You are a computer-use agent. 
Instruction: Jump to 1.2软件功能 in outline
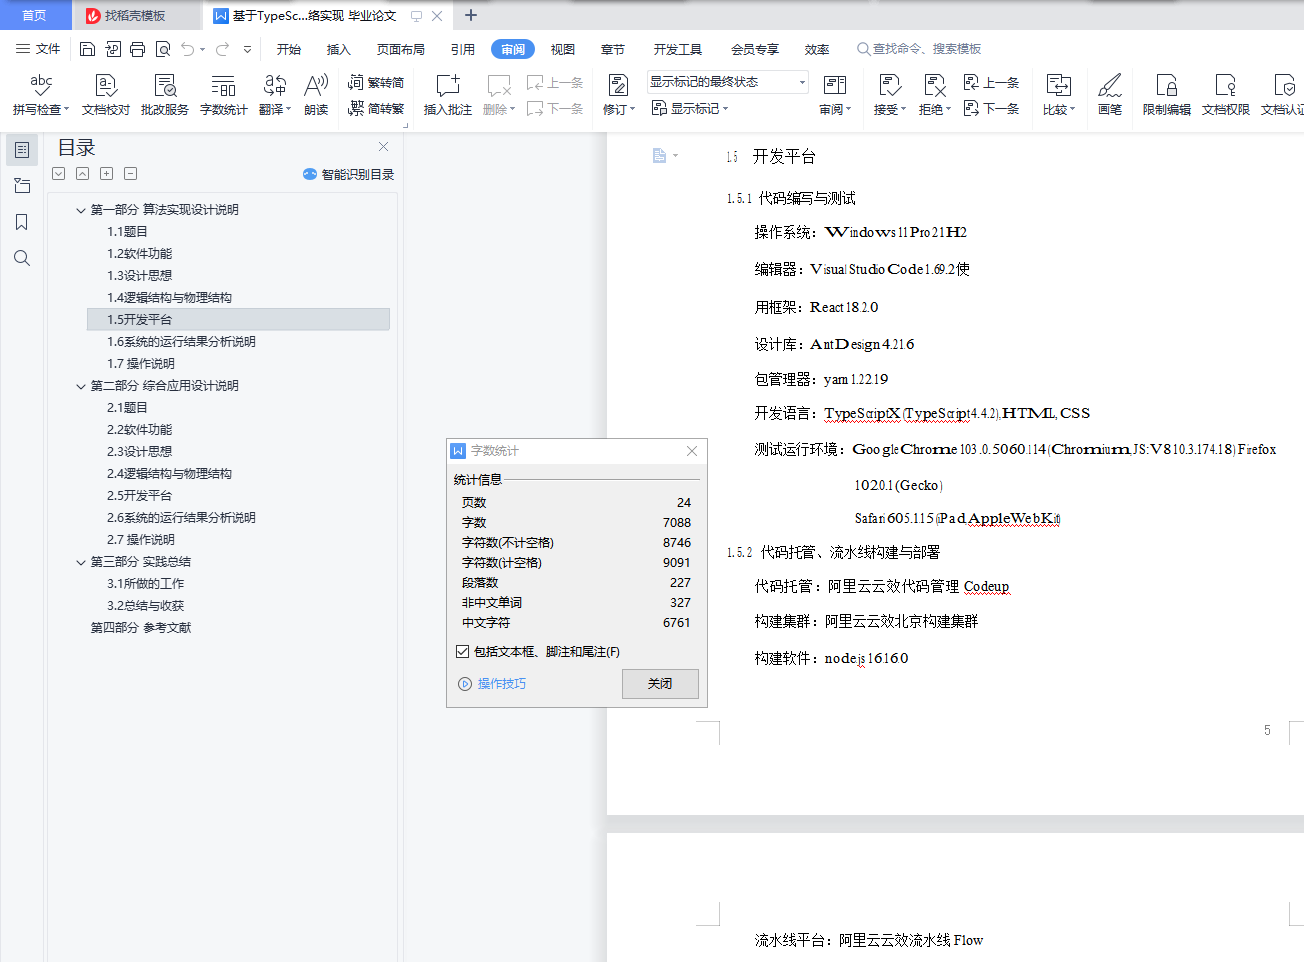[140, 254]
